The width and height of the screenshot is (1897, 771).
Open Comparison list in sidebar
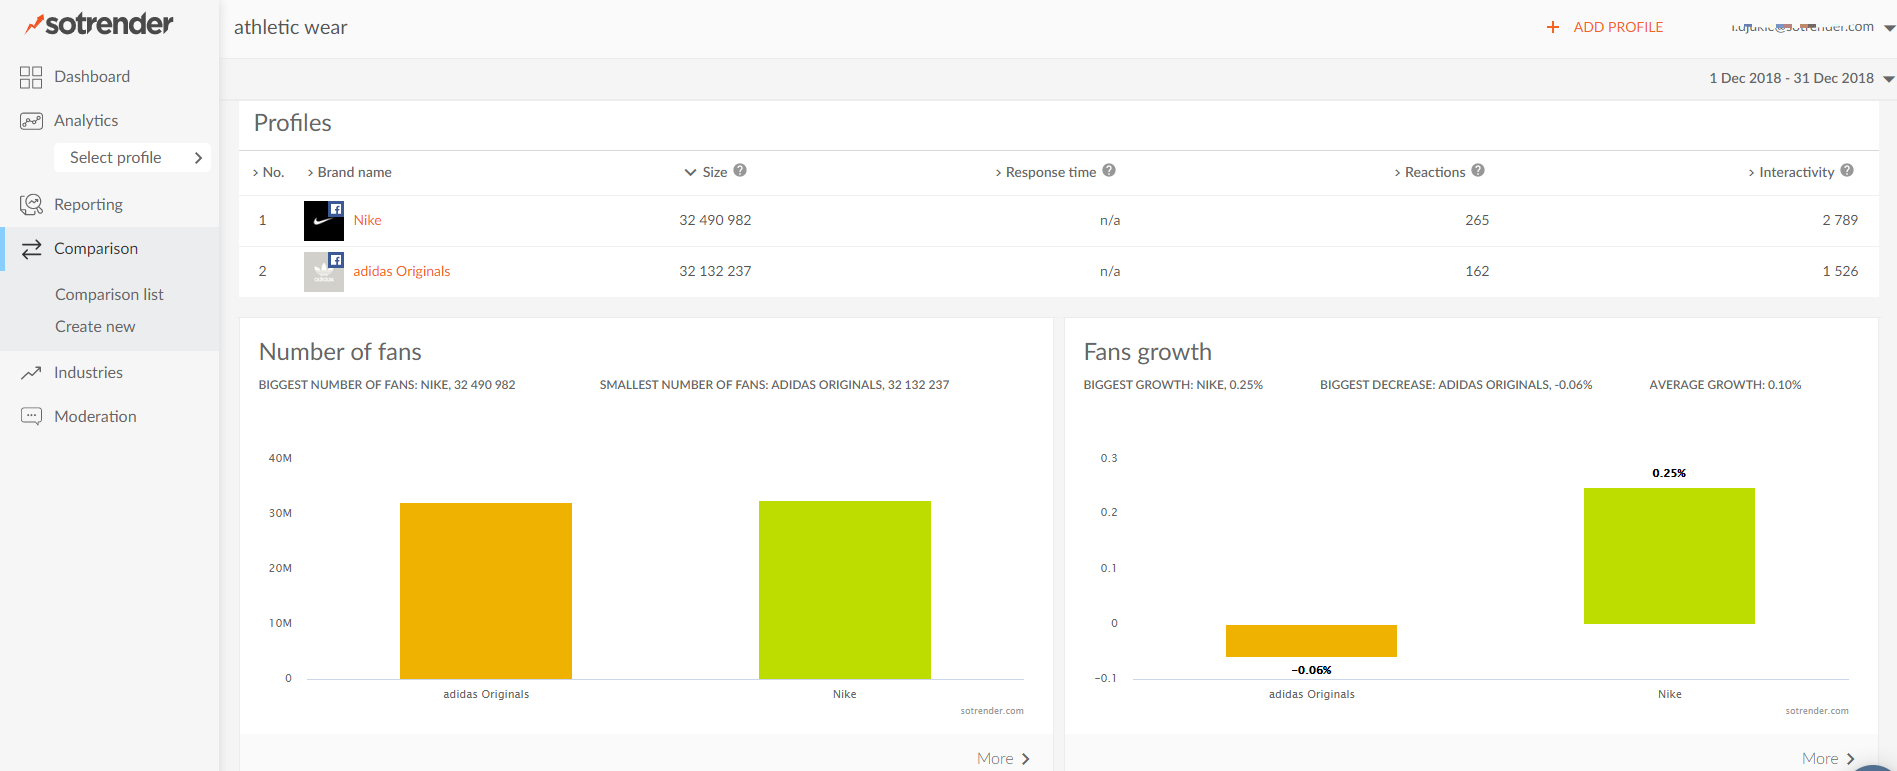tap(109, 295)
